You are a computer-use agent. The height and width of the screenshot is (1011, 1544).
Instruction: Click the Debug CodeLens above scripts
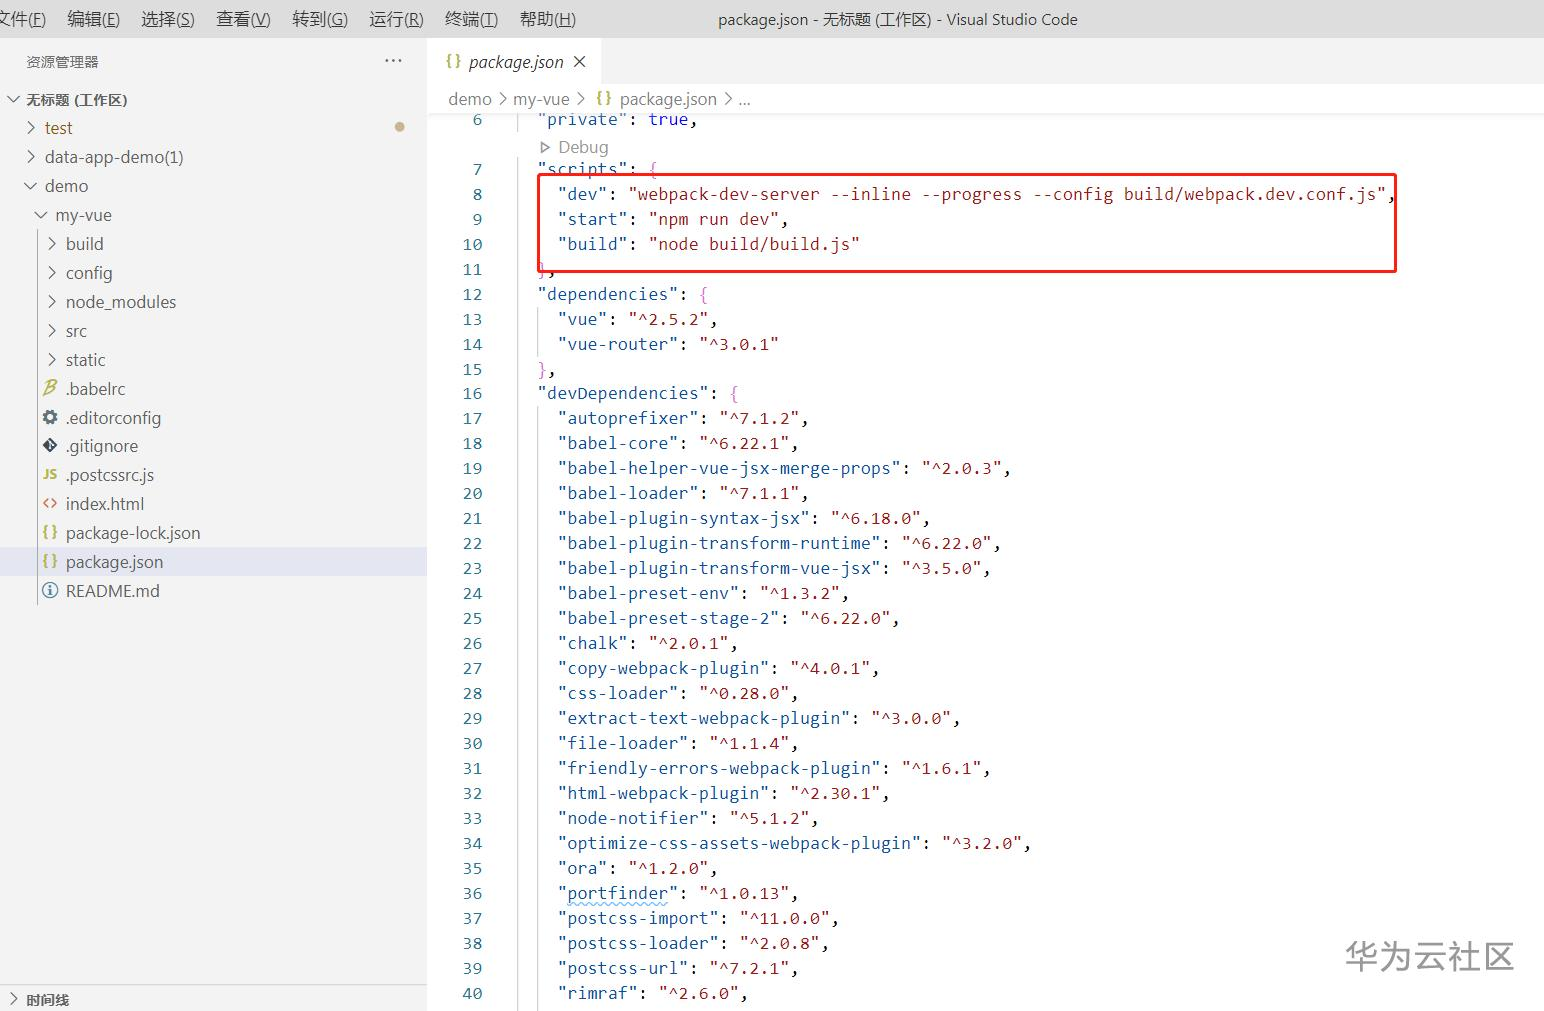pyautogui.click(x=574, y=147)
